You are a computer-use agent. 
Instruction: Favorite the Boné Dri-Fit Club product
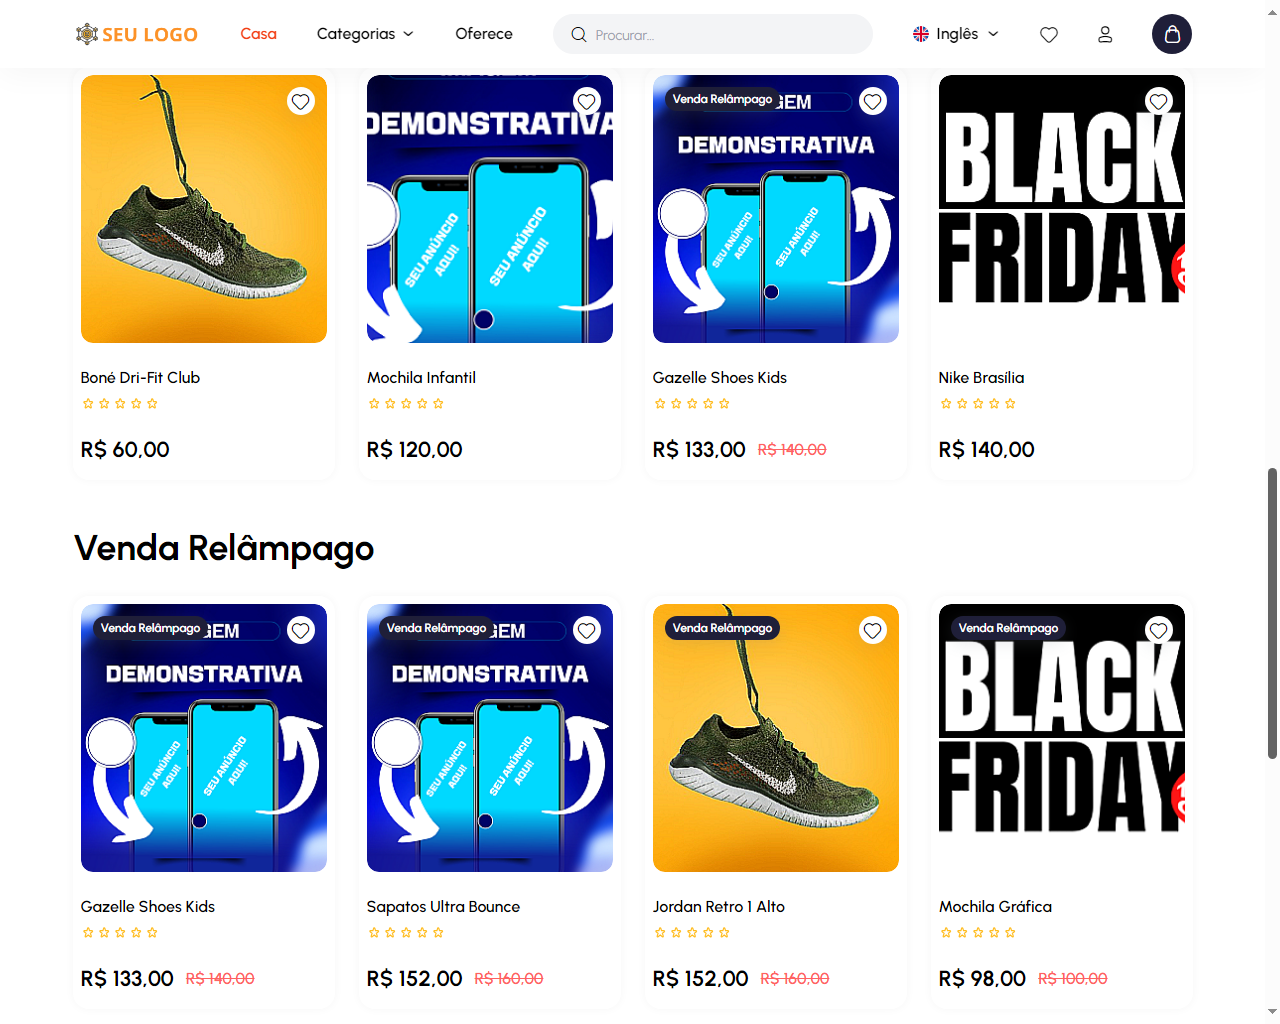(301, 101)
